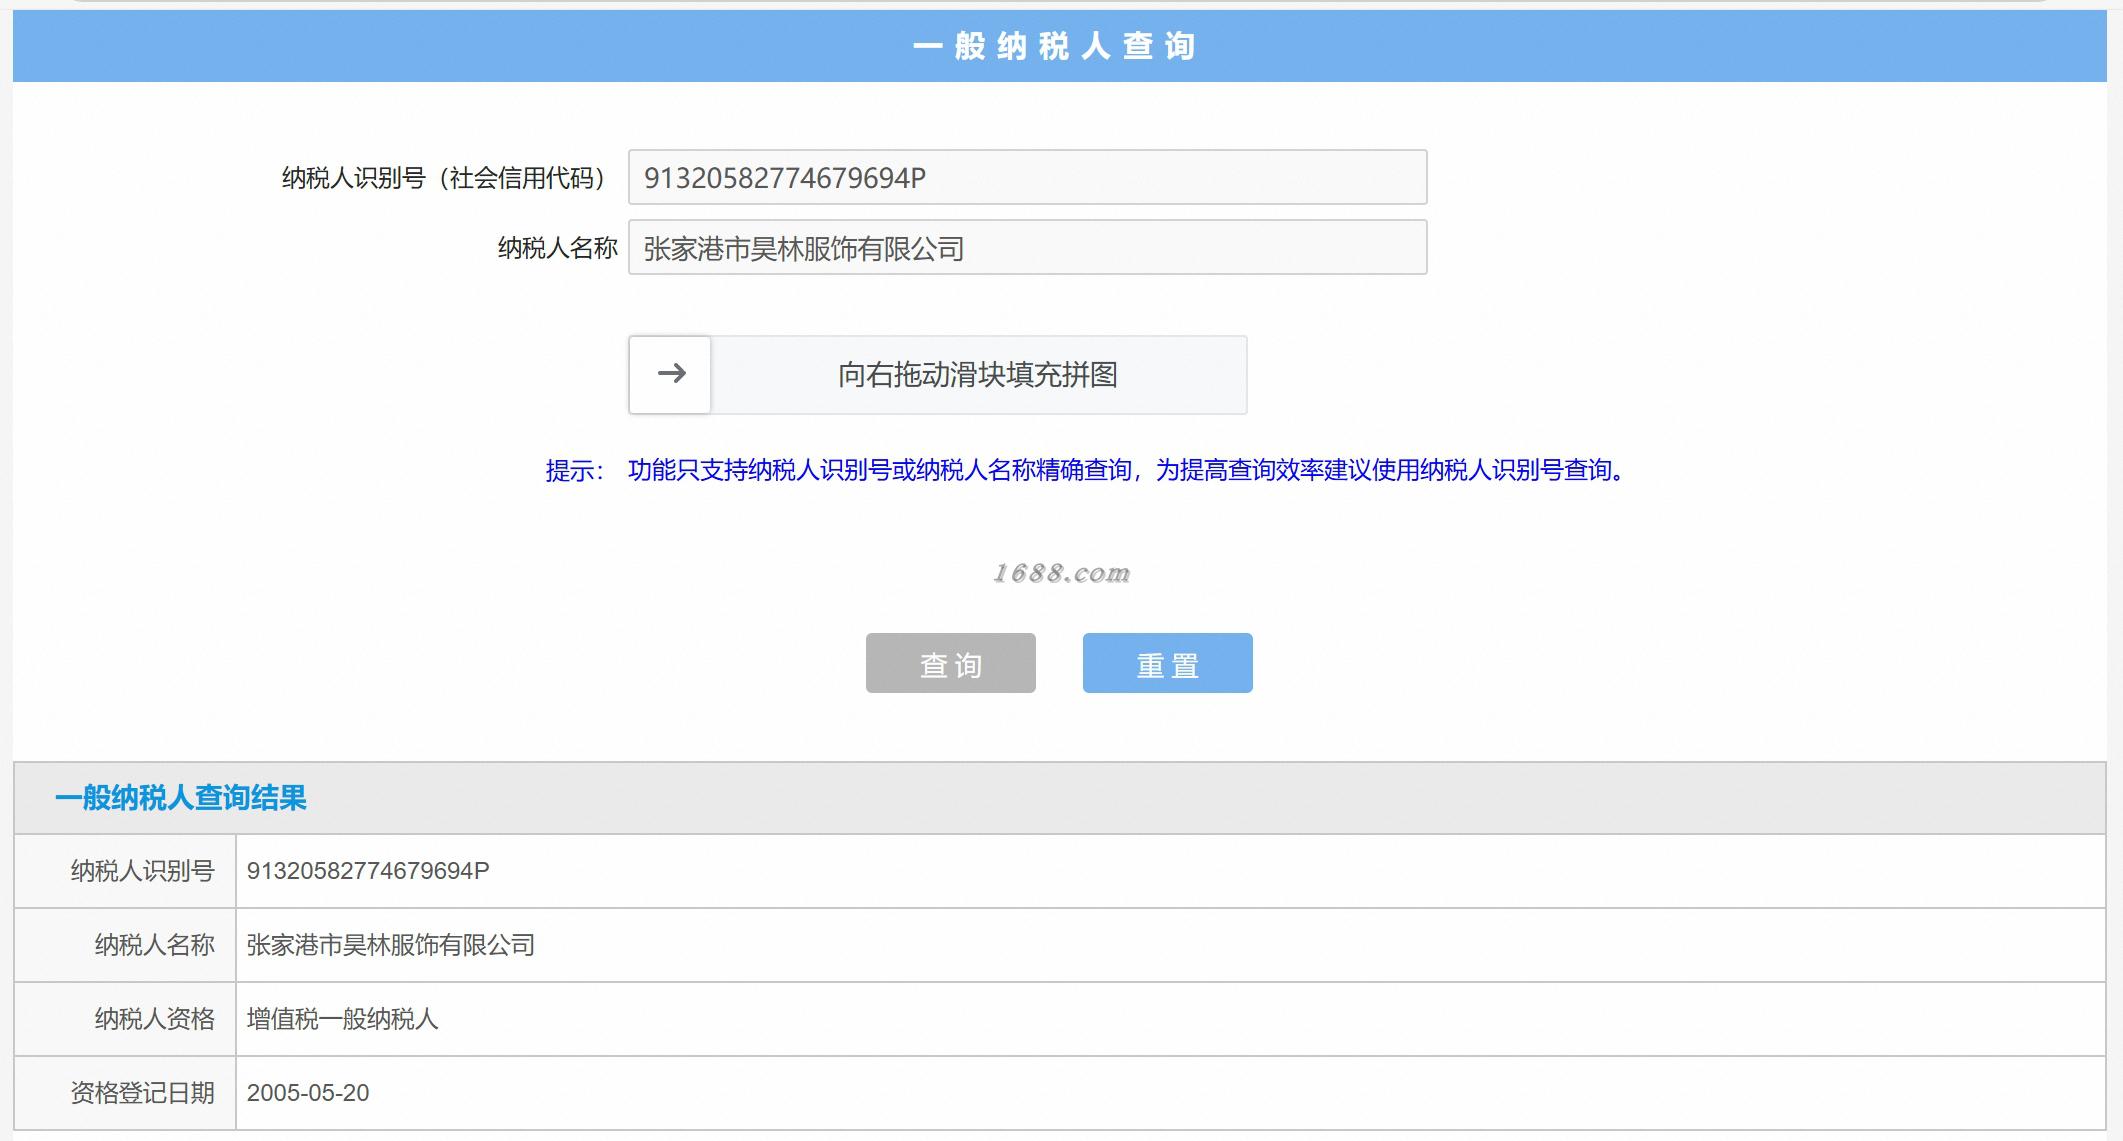
Task: Focus the 纳税人名称 input in the query form
Action: pos(1027,248)
